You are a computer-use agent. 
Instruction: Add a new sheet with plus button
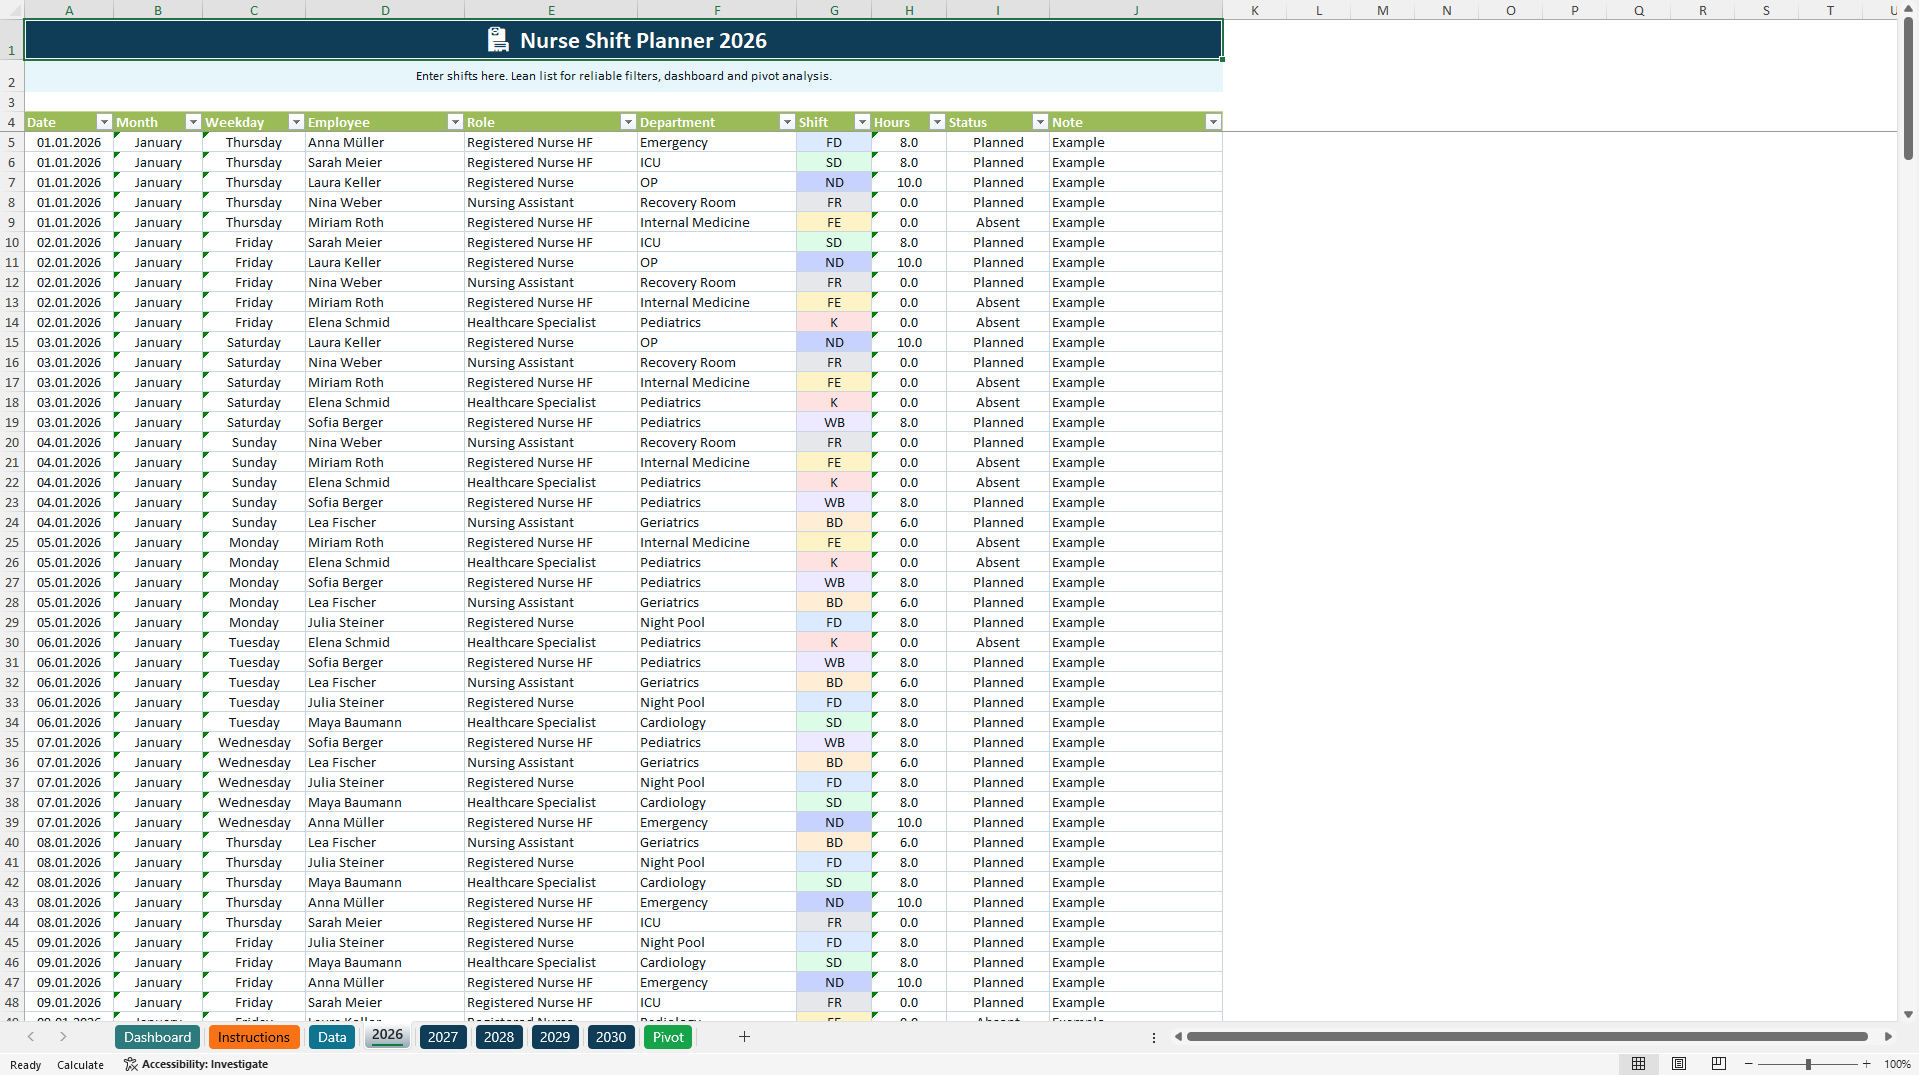tap(744, 1037)
